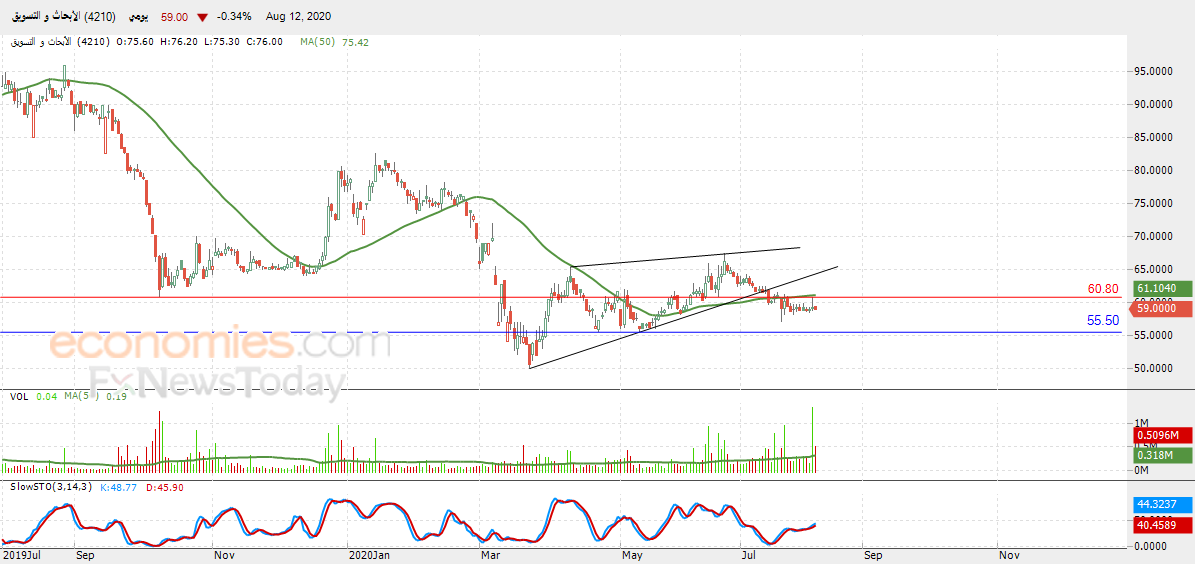Click the red 0.5096M volume tag
Viewport: 1195px width, 564px height.
coord(1158,436)
